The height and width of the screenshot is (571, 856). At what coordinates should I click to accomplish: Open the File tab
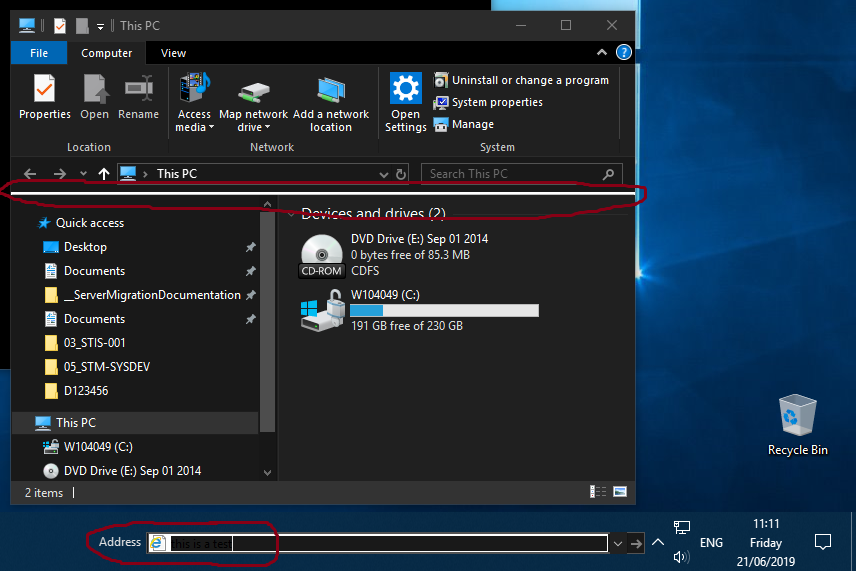pyautogui.click(x=39, y=53)
